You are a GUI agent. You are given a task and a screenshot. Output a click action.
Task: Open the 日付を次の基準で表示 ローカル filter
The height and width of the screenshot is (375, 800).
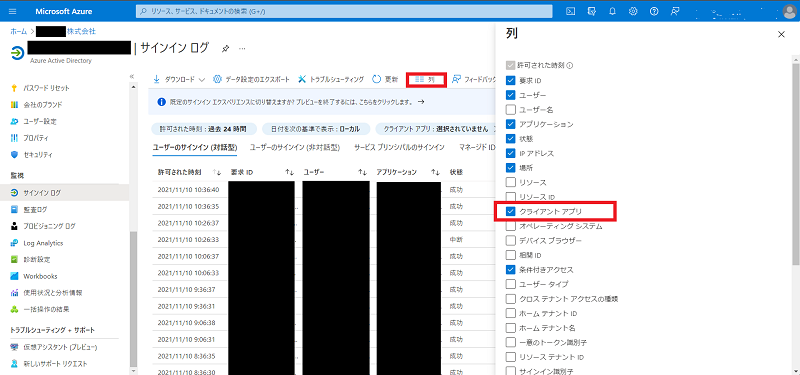(x=316, y=129)
